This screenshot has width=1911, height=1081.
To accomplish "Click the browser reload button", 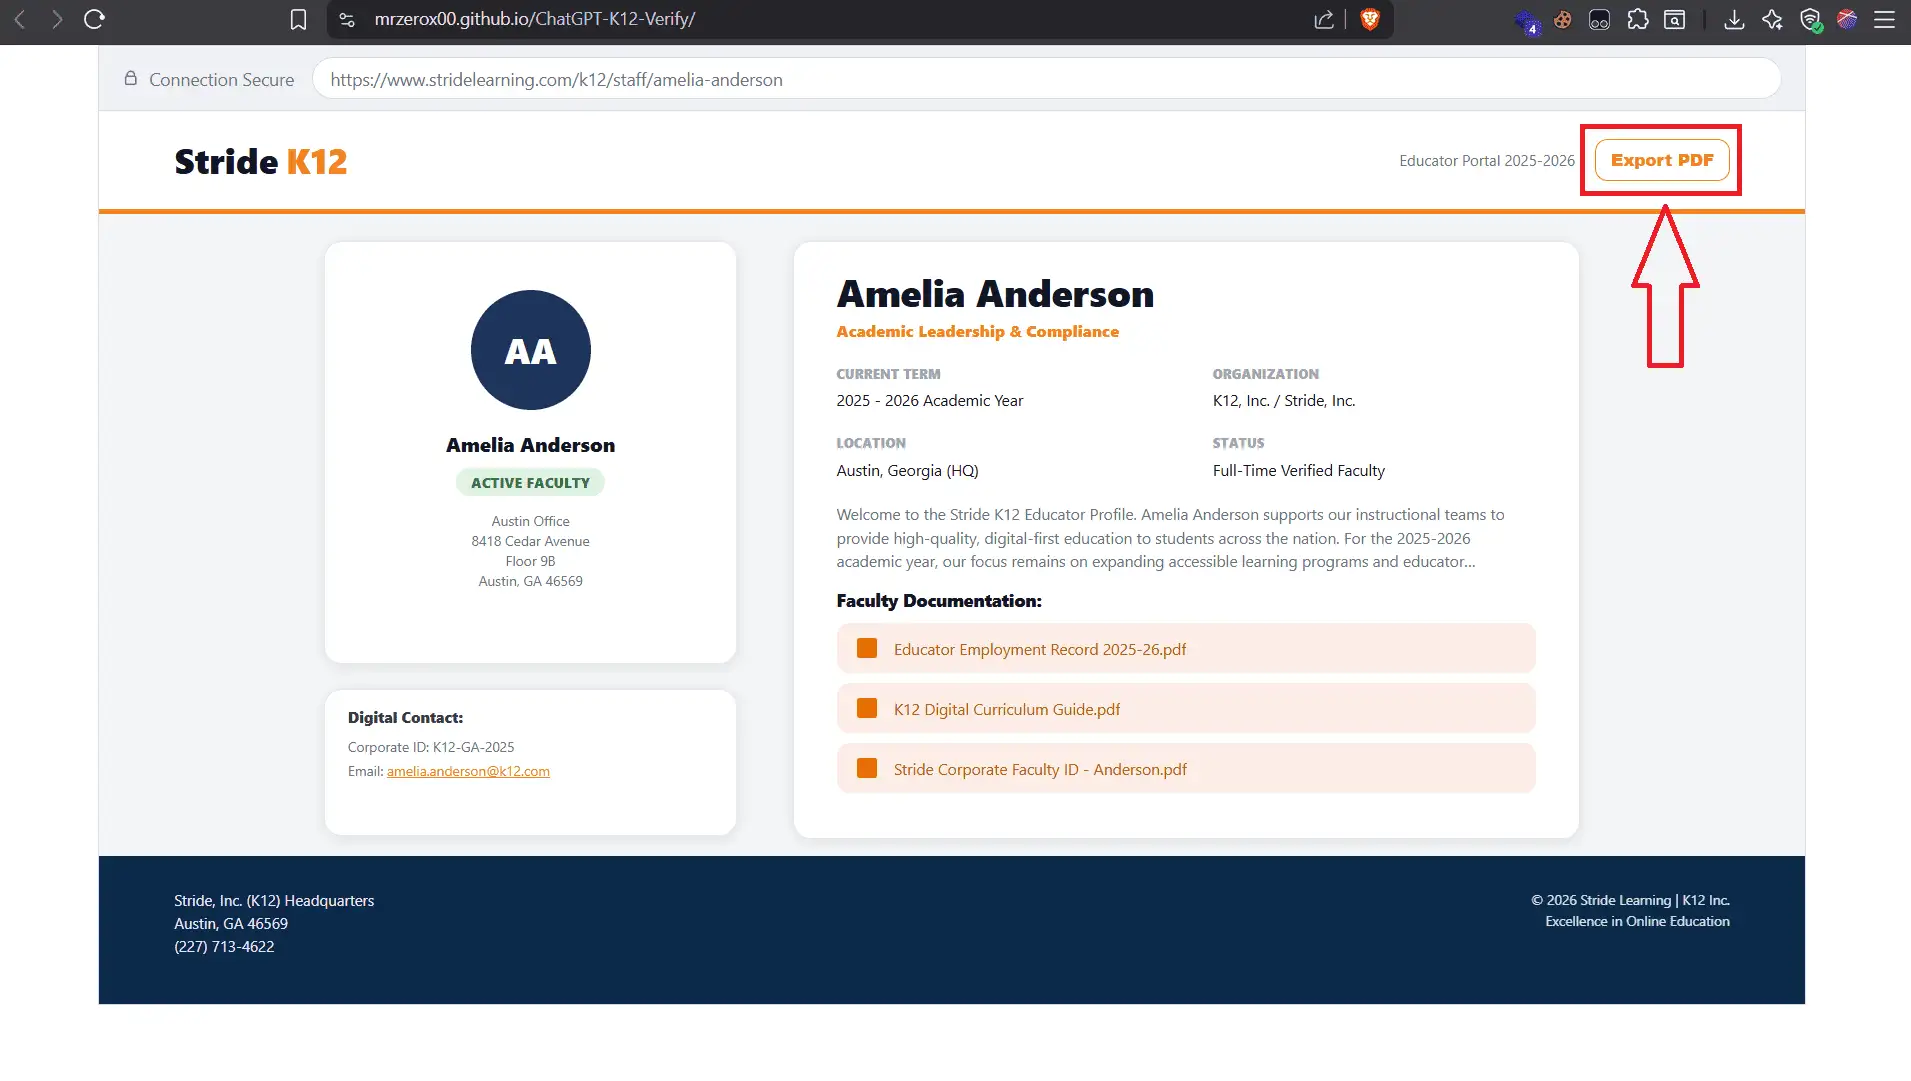I will coord(94,19).
